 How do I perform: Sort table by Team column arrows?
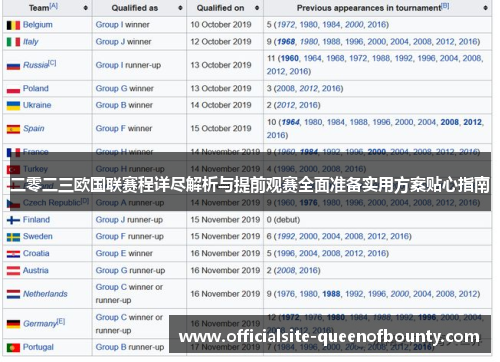(x=86, y=8)
